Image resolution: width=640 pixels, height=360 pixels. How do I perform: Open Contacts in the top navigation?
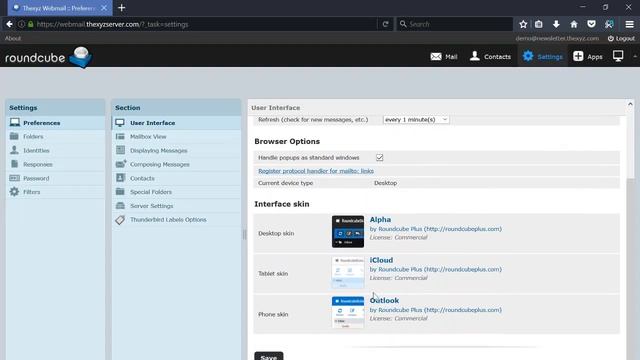490,56
